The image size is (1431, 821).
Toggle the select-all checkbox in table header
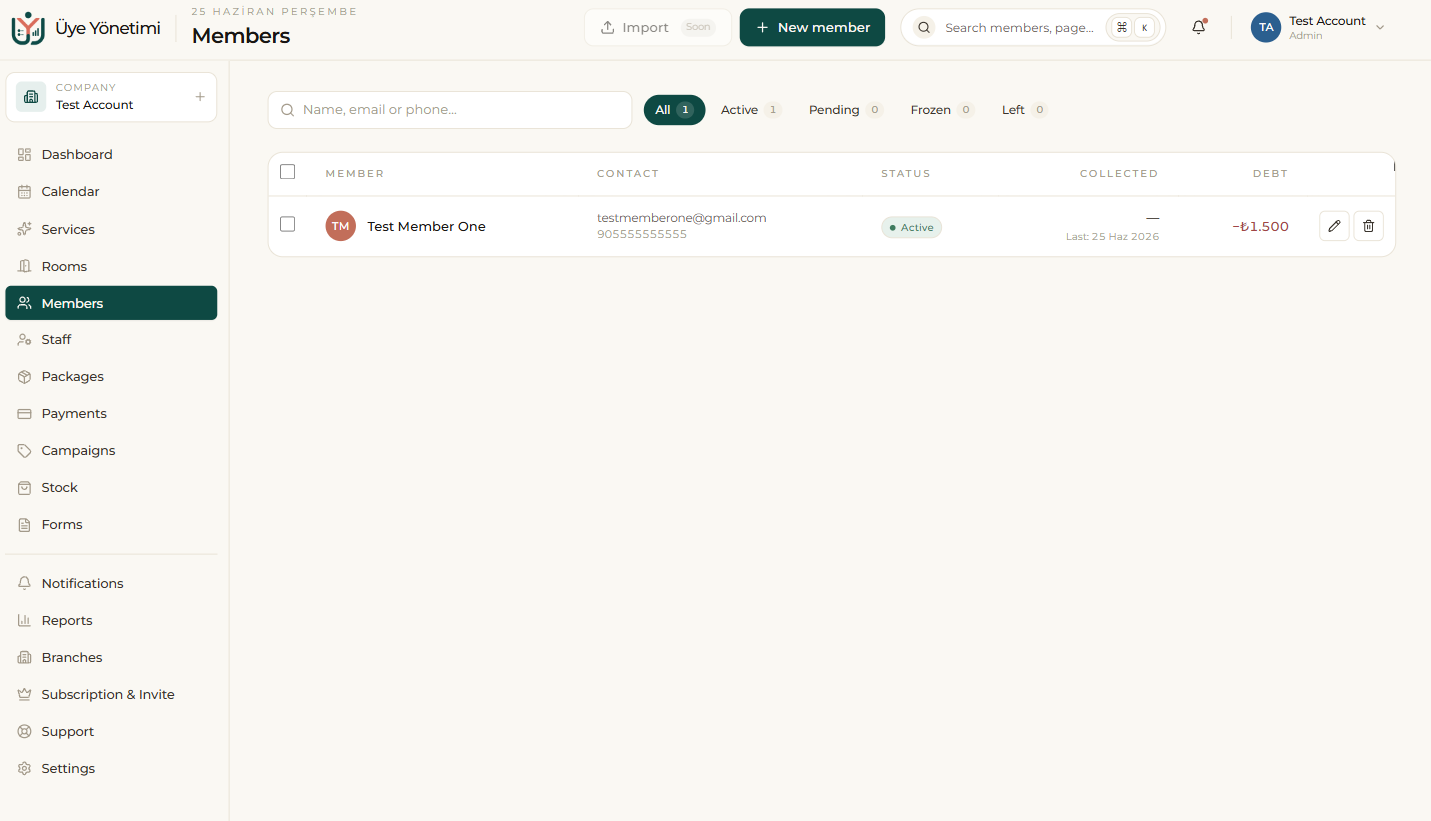(288, 172)
